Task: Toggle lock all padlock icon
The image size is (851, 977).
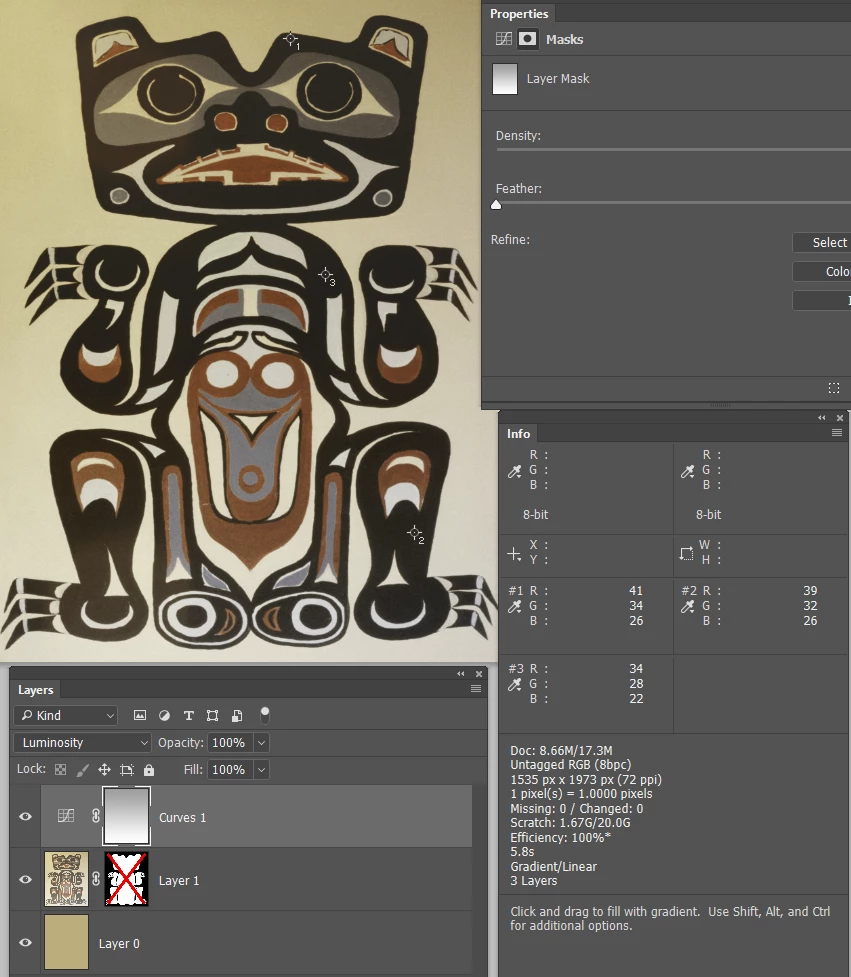Action: (149, 770)
